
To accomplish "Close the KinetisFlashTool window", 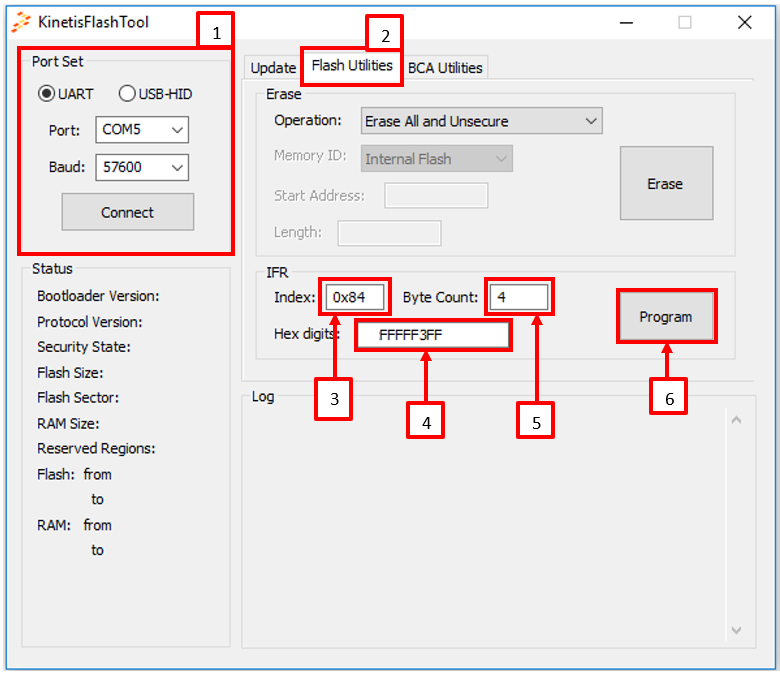I will [x=745, y=22].
